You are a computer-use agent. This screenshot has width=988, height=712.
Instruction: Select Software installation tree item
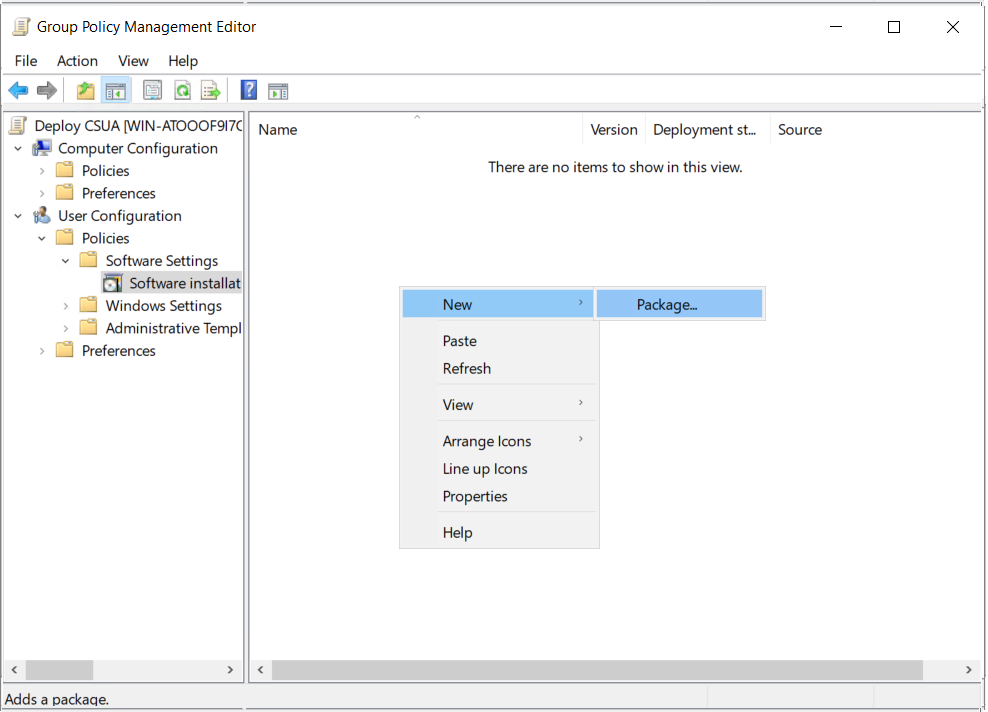(184, 283)
